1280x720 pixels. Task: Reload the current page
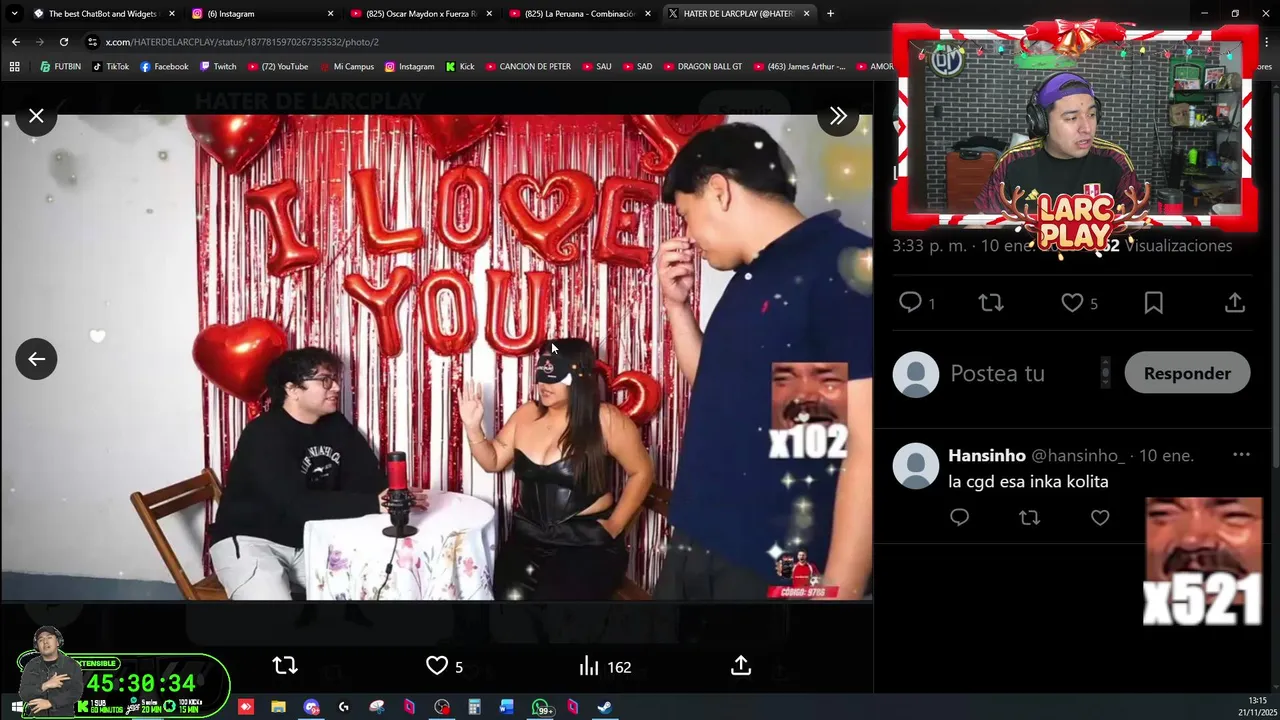(64, 42)
